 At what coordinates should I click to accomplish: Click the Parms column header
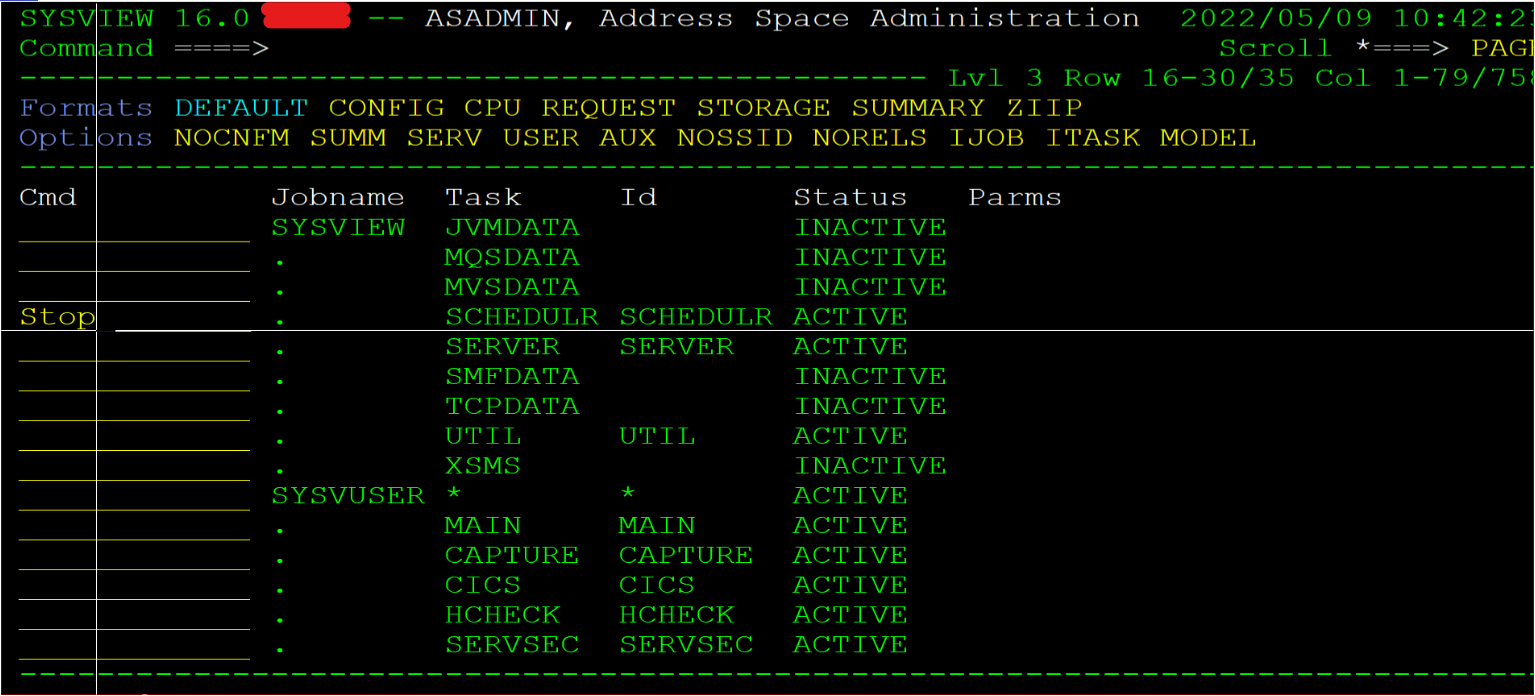(1015, 197)
